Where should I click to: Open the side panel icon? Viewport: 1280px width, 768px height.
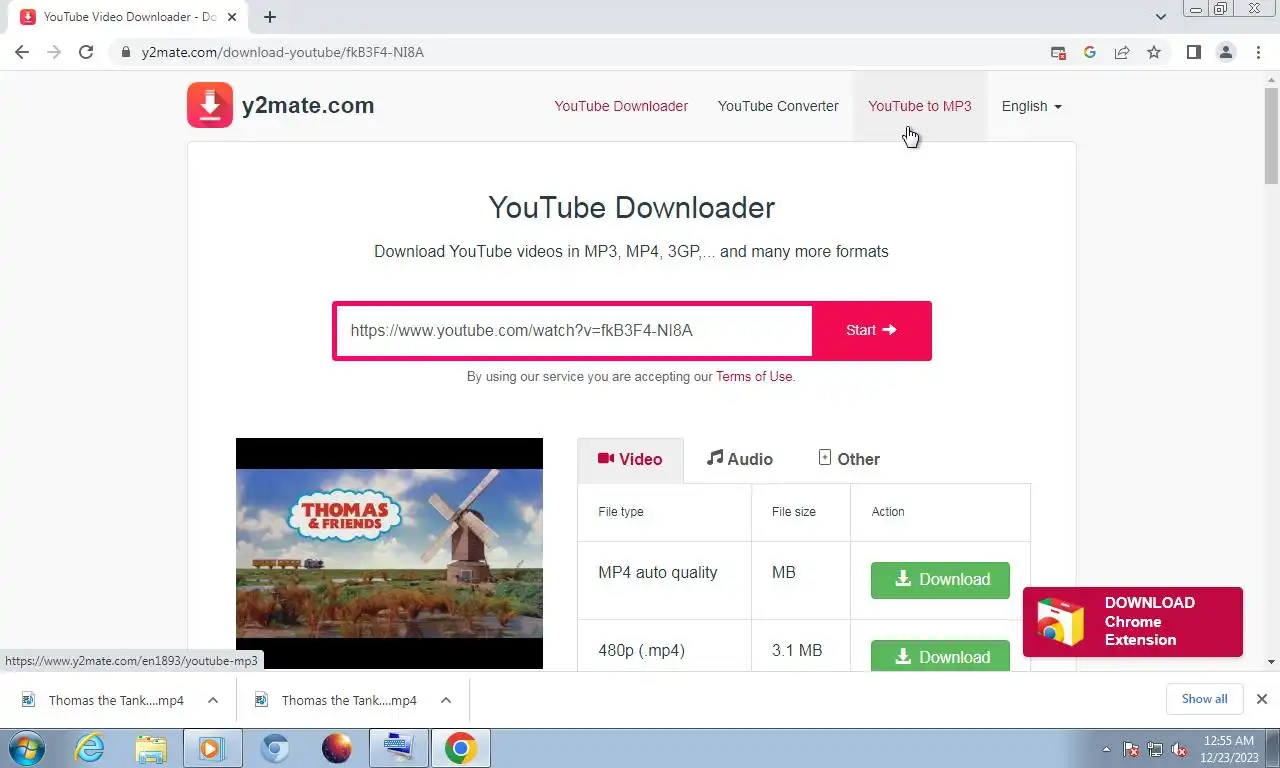[x=1193, y=52]
